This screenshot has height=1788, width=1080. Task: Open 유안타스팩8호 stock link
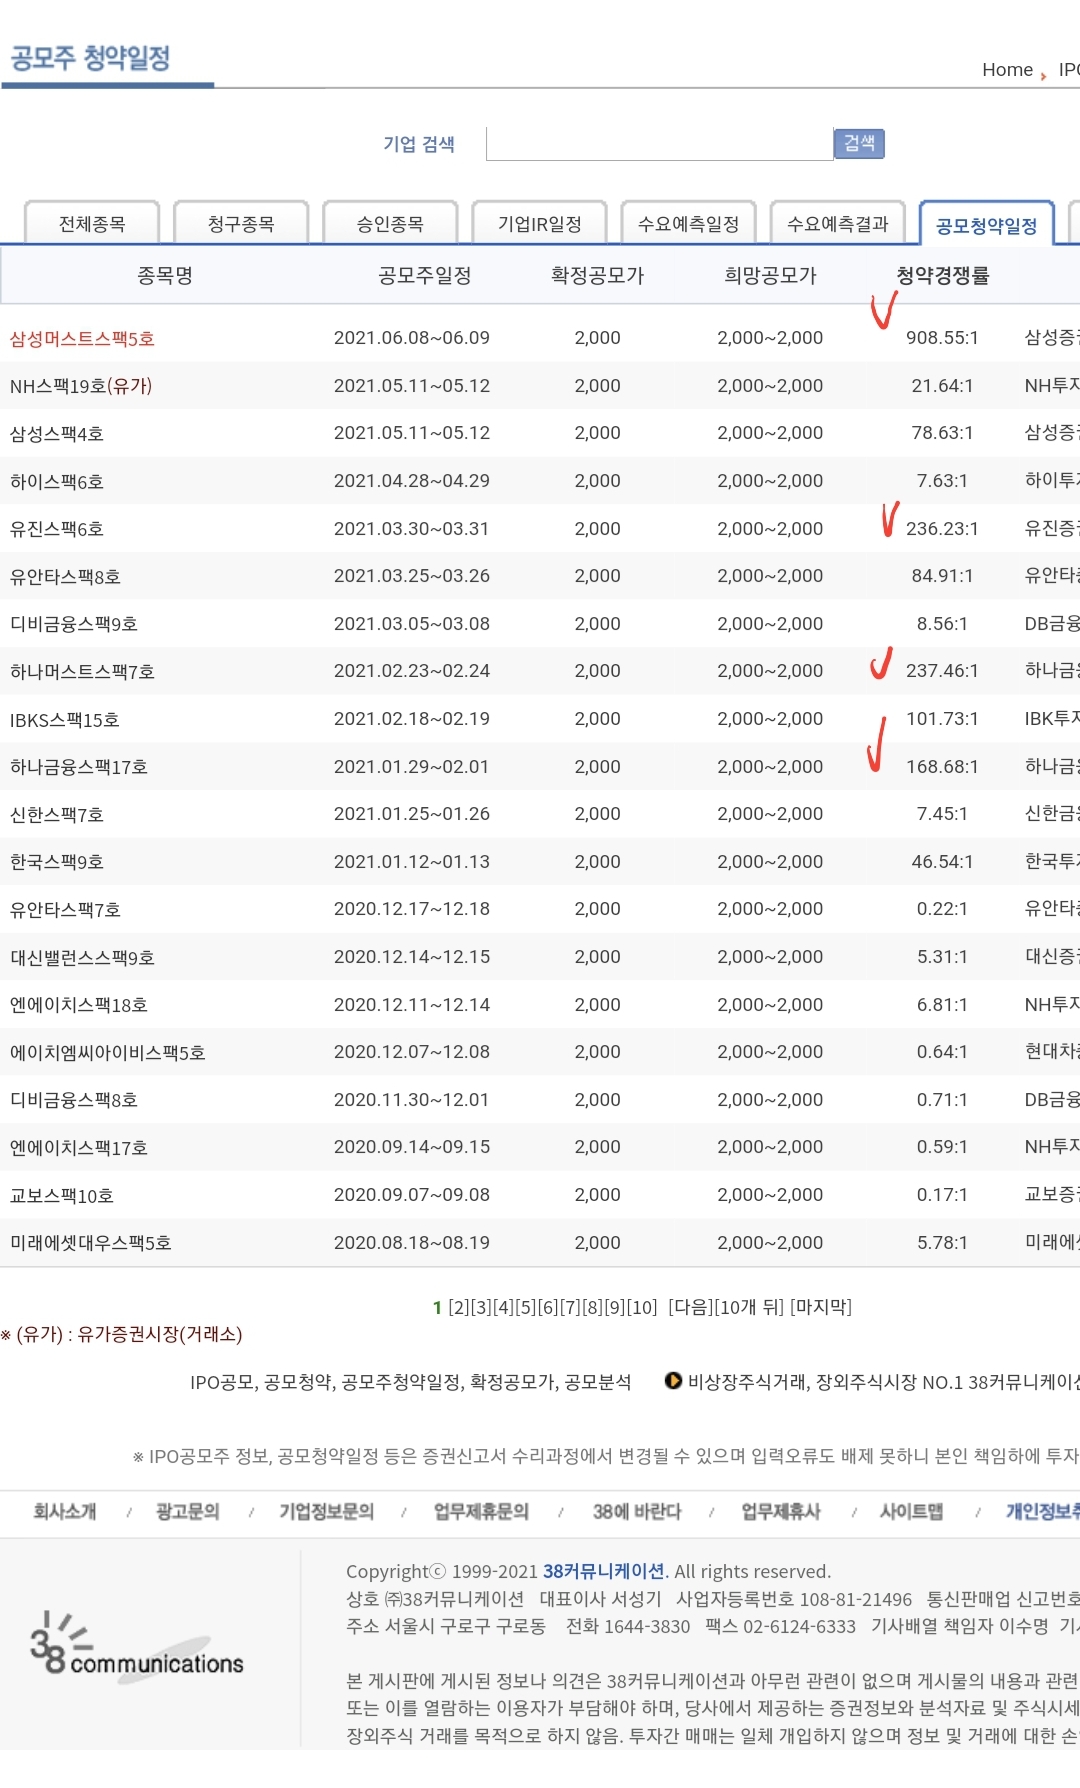[x=65, y=576]
